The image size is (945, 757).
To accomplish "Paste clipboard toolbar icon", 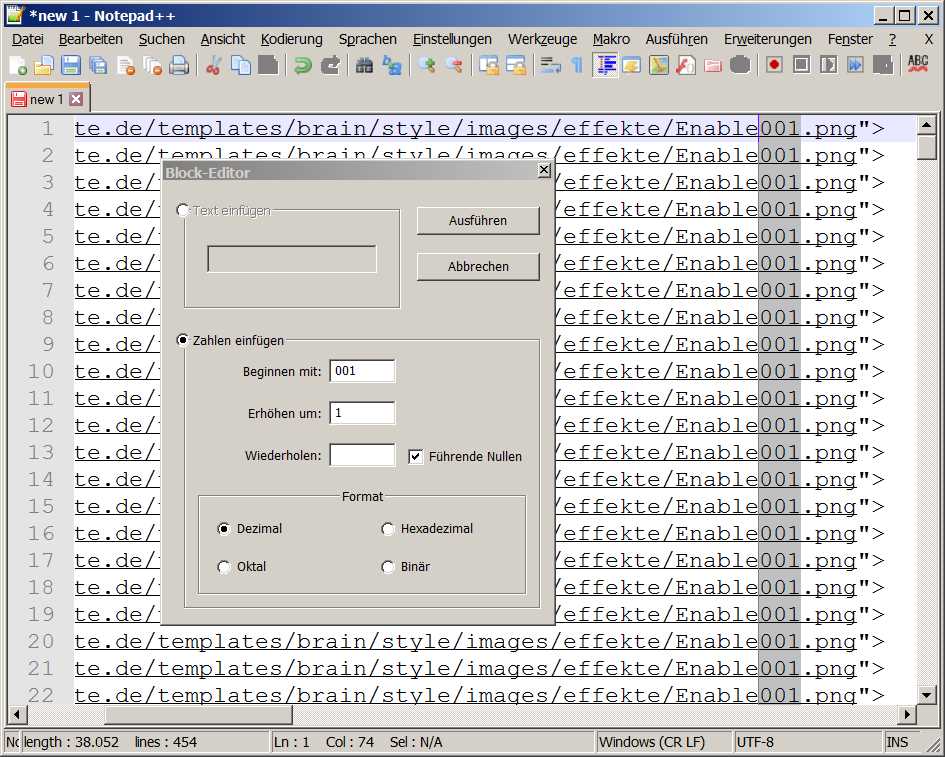I will click(268, 65).
